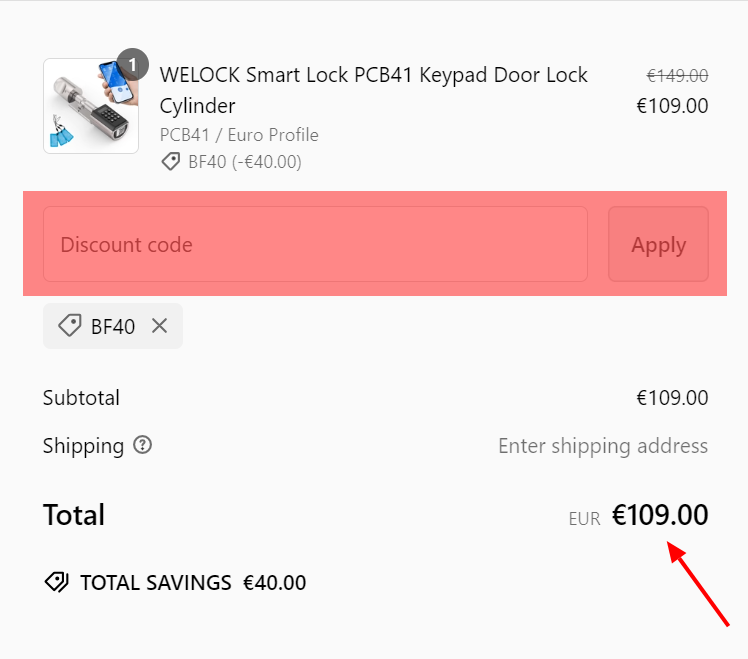The width and height of the screenshot is (748, 659).
Task: Click the tag icon beside BF40 (-€40.00)
Action: [x=171, y=162]
